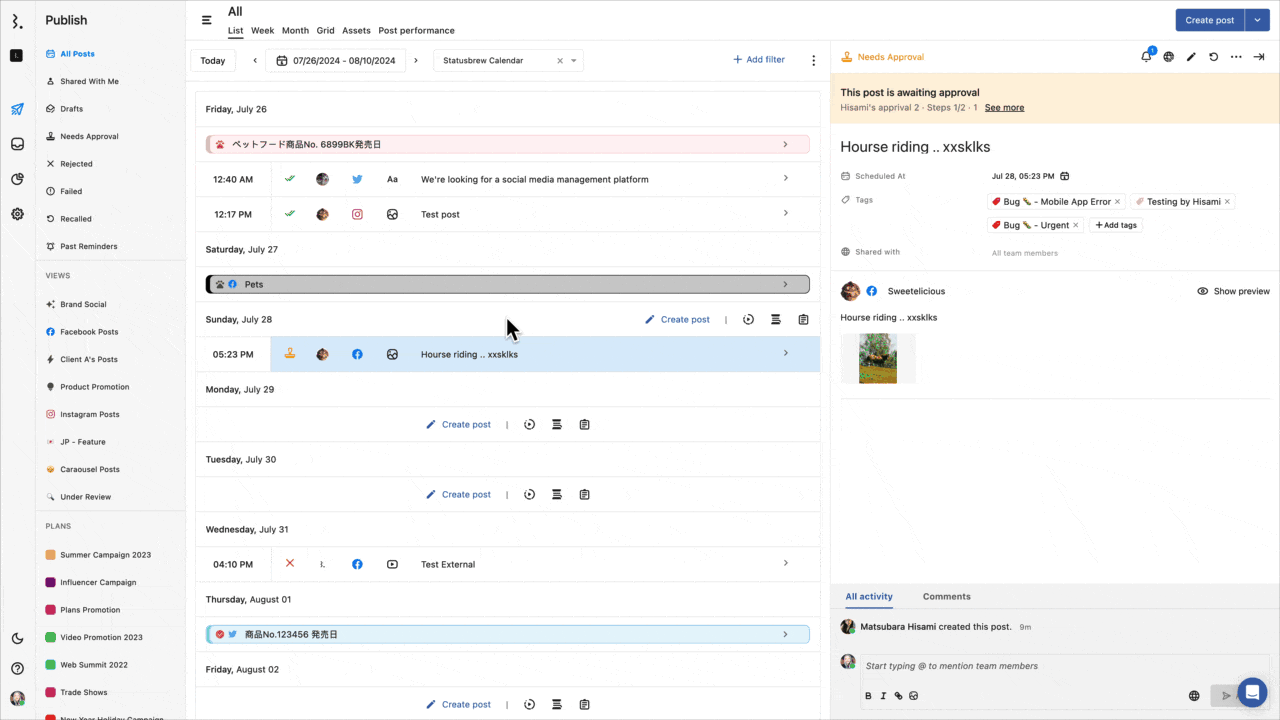
Task: Click the globe visibility icon in comment box
Action: pyautogui.click(x=1194, y=696)
